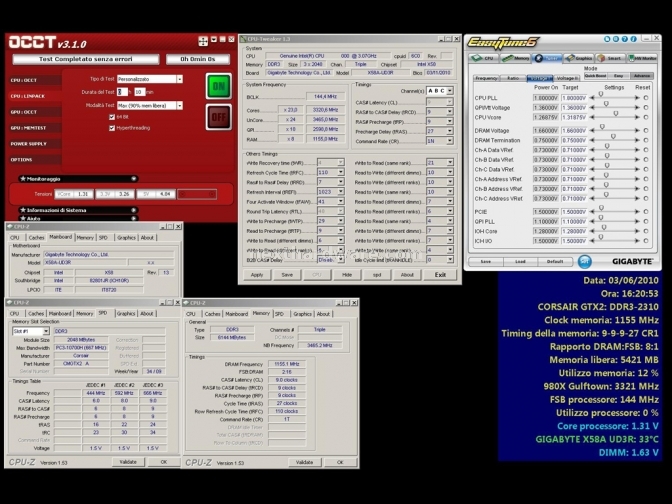Adjust the DRAM Termination slider handle

pos(613,136)
